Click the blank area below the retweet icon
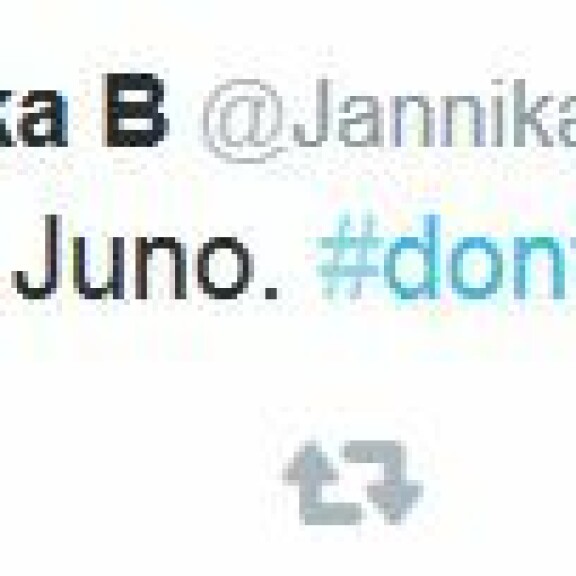The height and width of the screenshot is (576, 576). coord(353,551)
